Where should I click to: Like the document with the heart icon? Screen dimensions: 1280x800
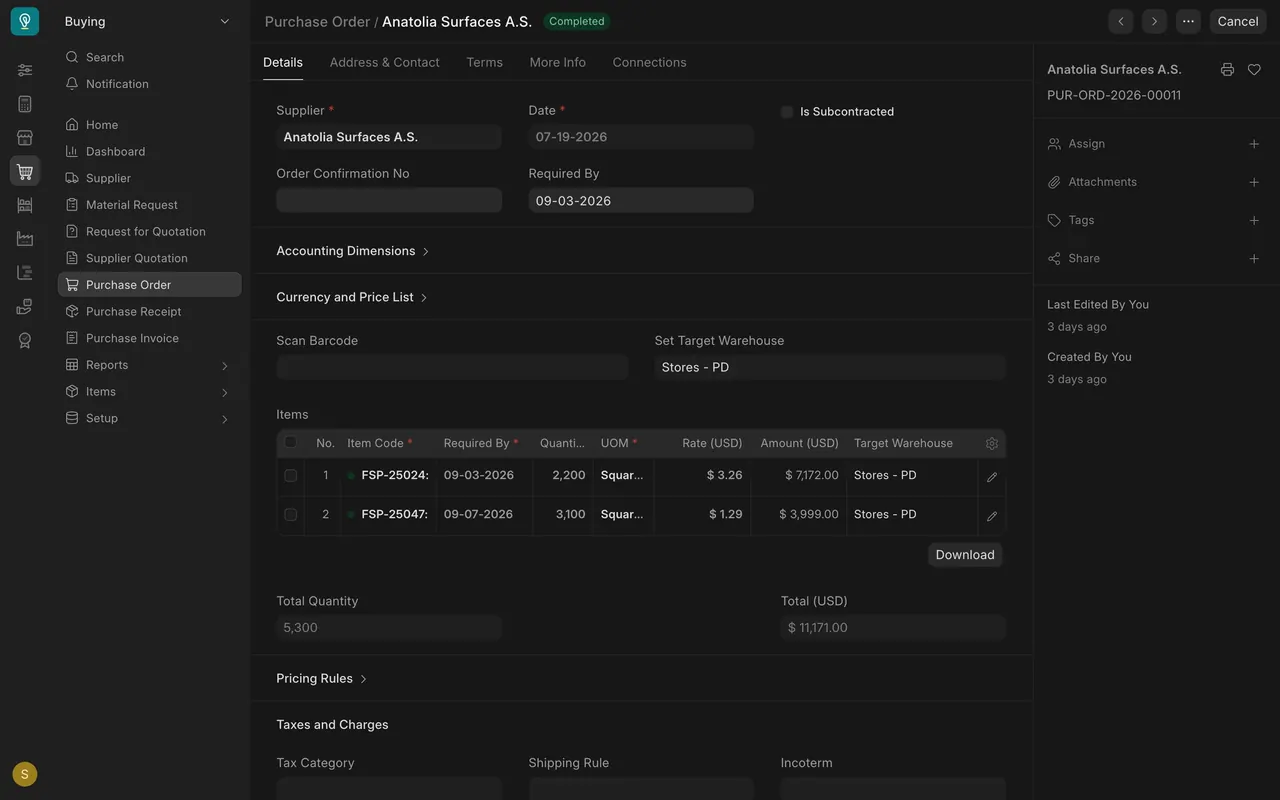pyautogui.click(x=1254, y=70)
